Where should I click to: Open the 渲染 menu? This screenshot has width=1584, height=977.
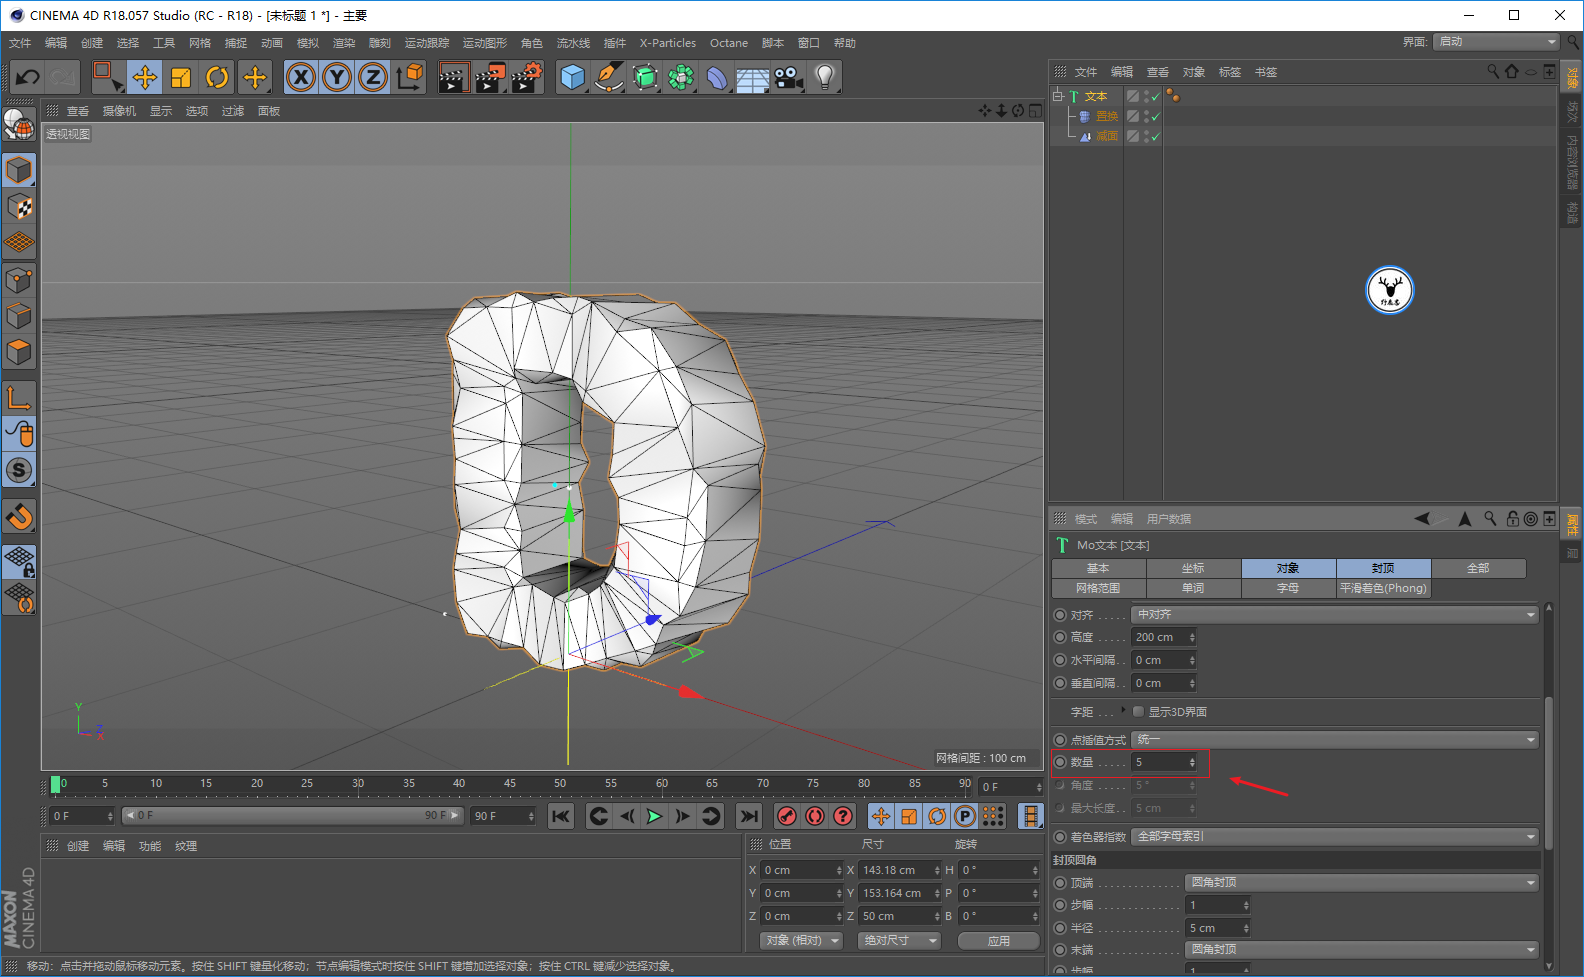[344, 43]
